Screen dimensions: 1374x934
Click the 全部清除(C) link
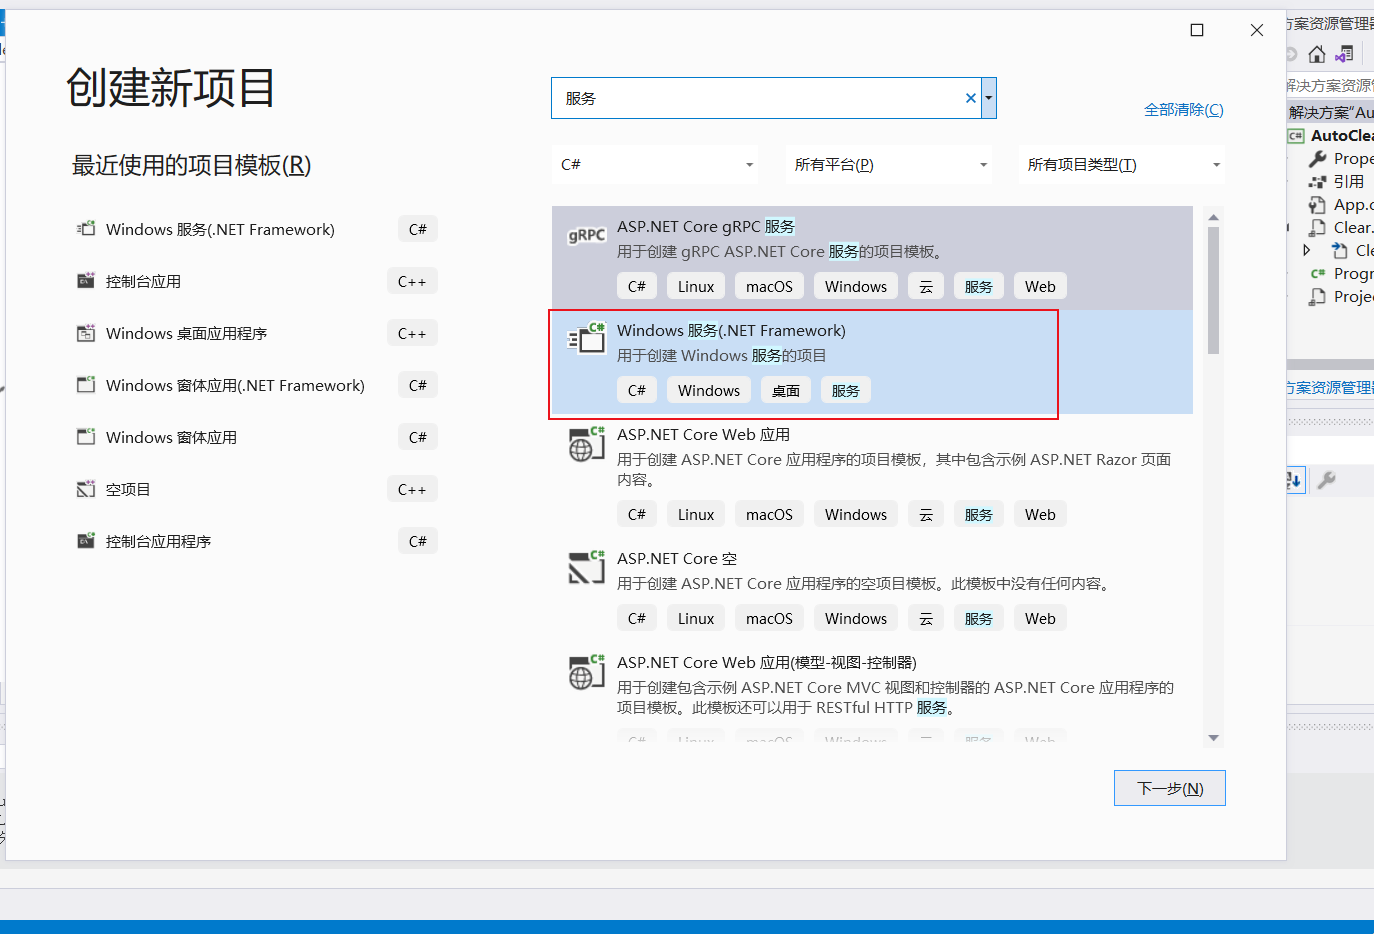pos(1184,109)
